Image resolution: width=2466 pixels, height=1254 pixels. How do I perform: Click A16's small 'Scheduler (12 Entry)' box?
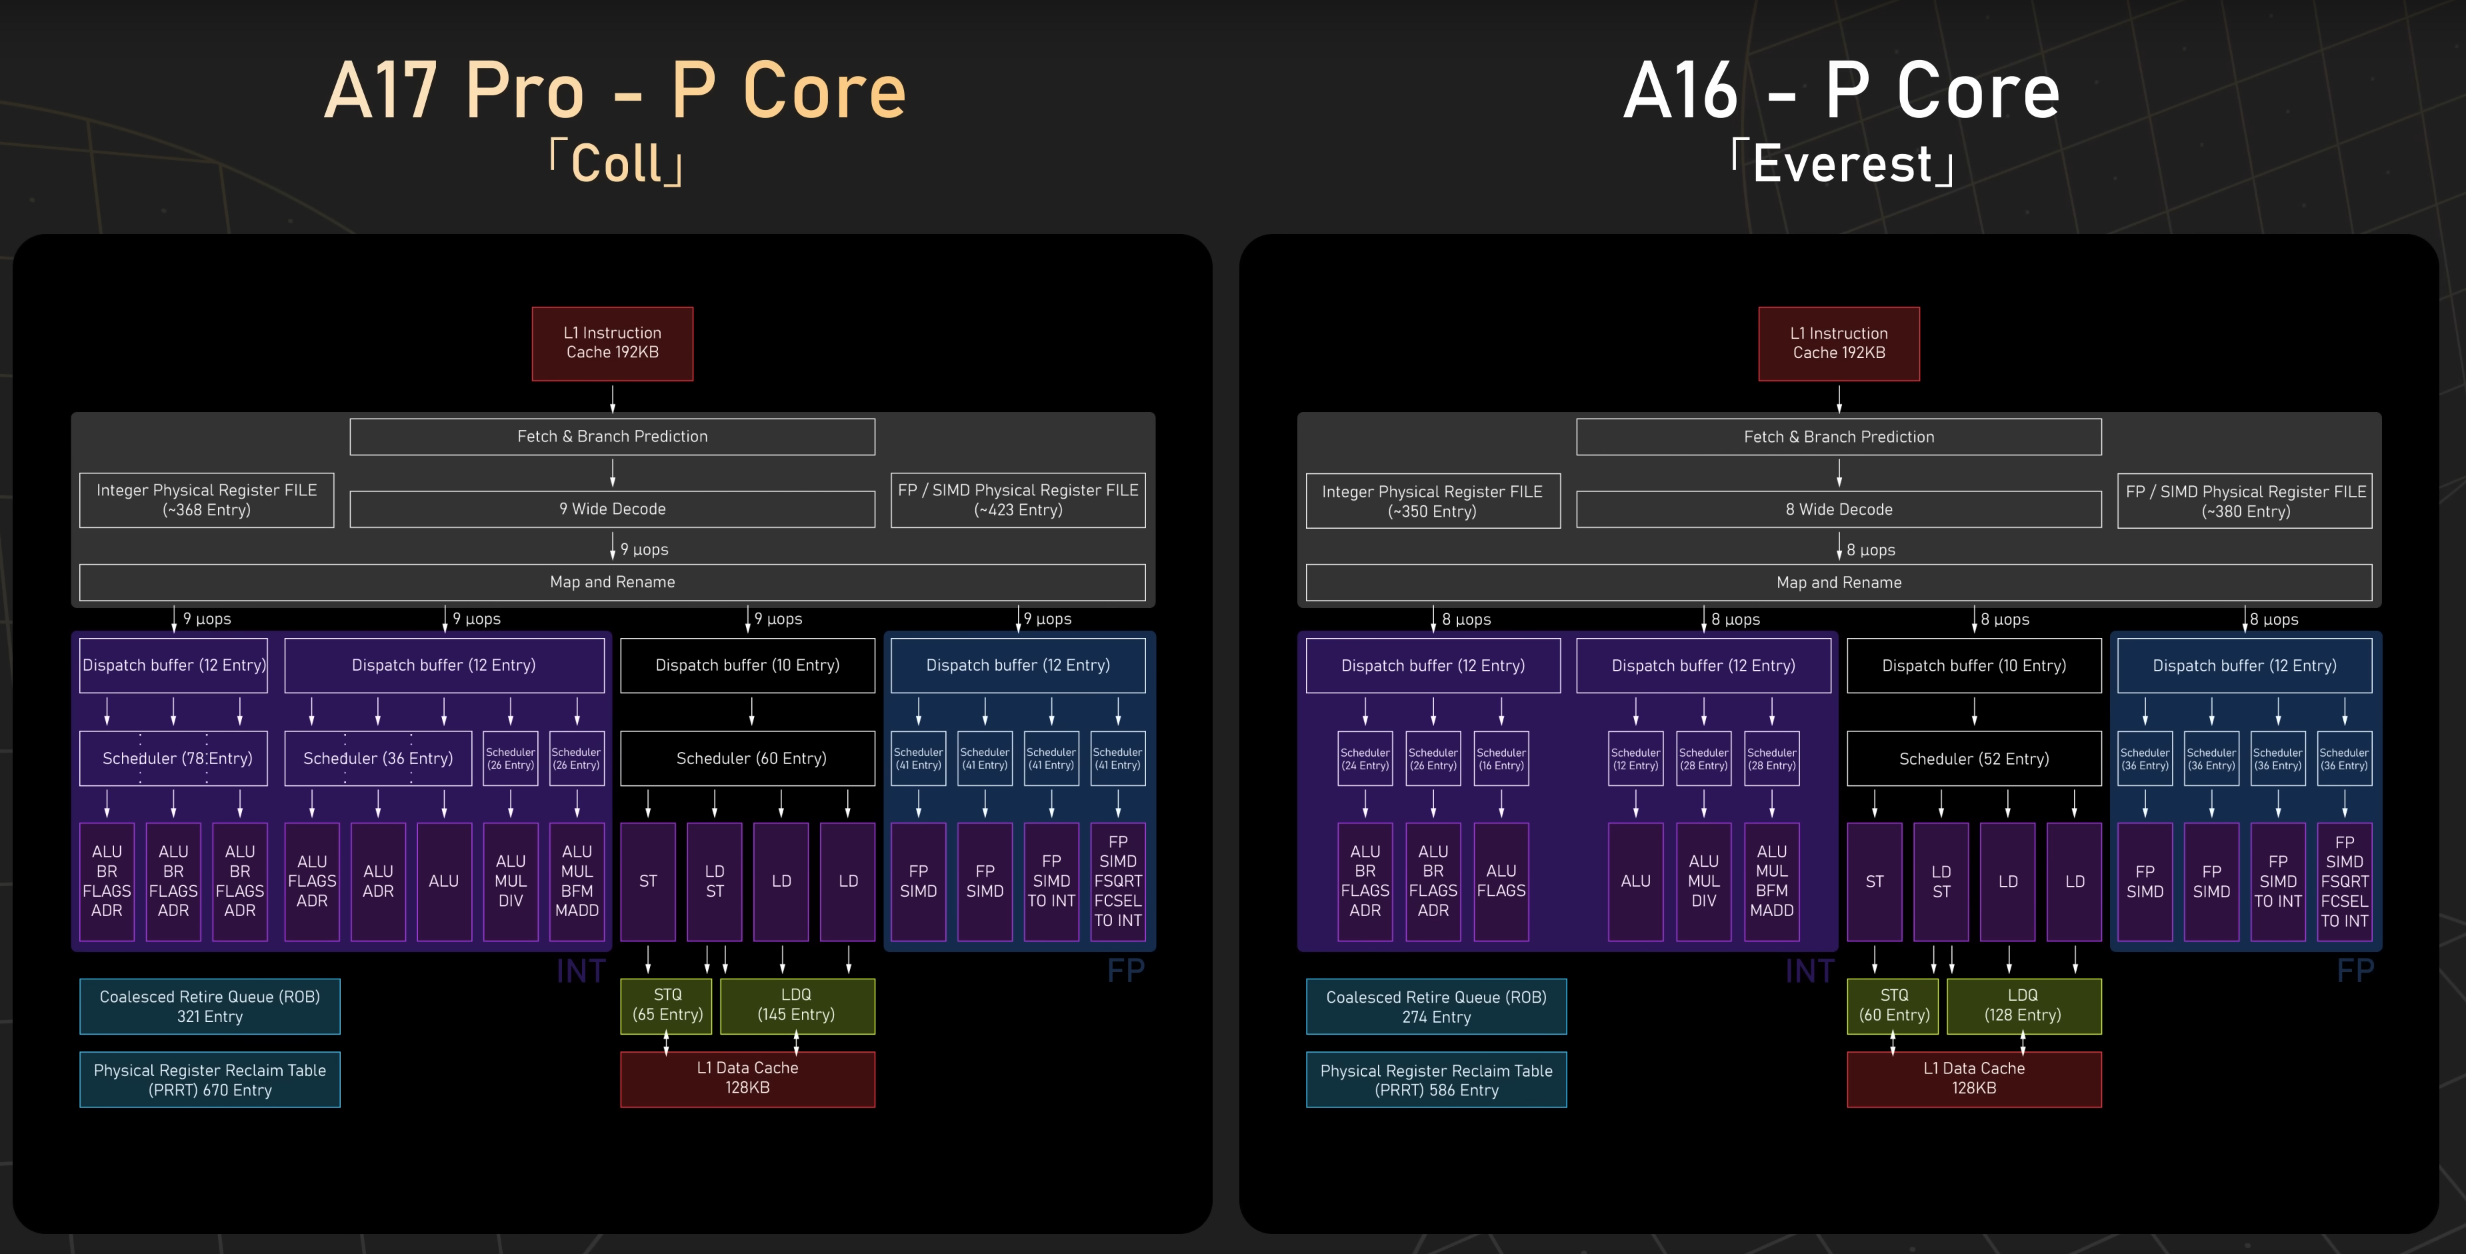click(x=1636, y=758)
